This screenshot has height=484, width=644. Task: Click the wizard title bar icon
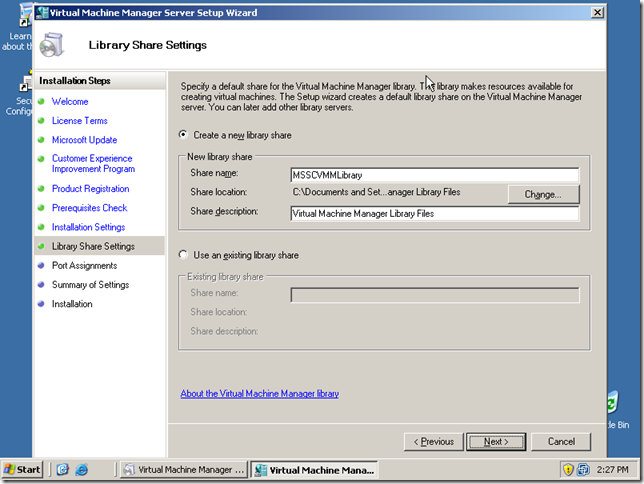tap(42, 13)
